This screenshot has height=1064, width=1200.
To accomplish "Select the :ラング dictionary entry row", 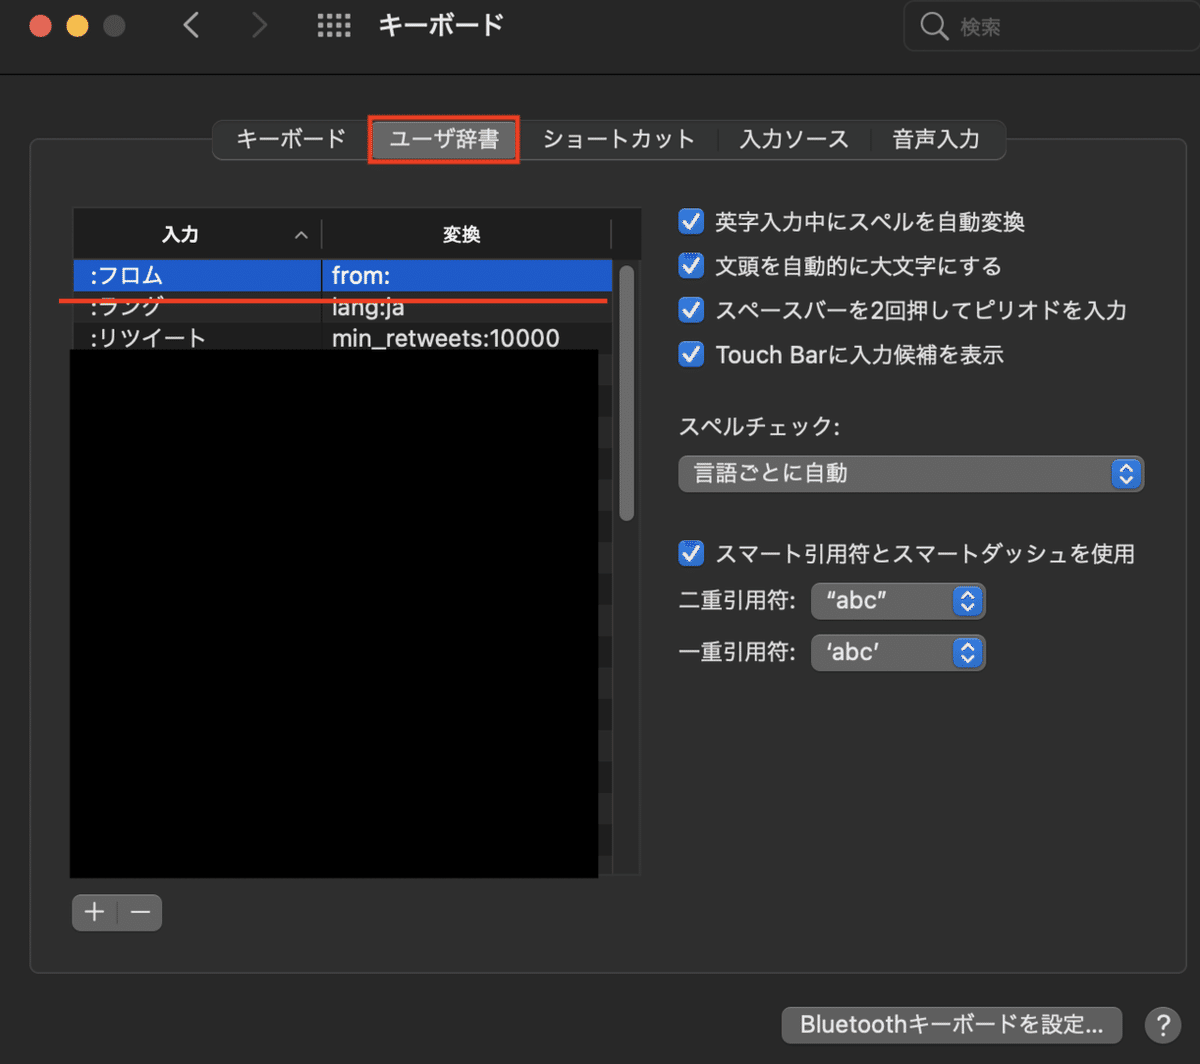I will [x=200, y=307].
